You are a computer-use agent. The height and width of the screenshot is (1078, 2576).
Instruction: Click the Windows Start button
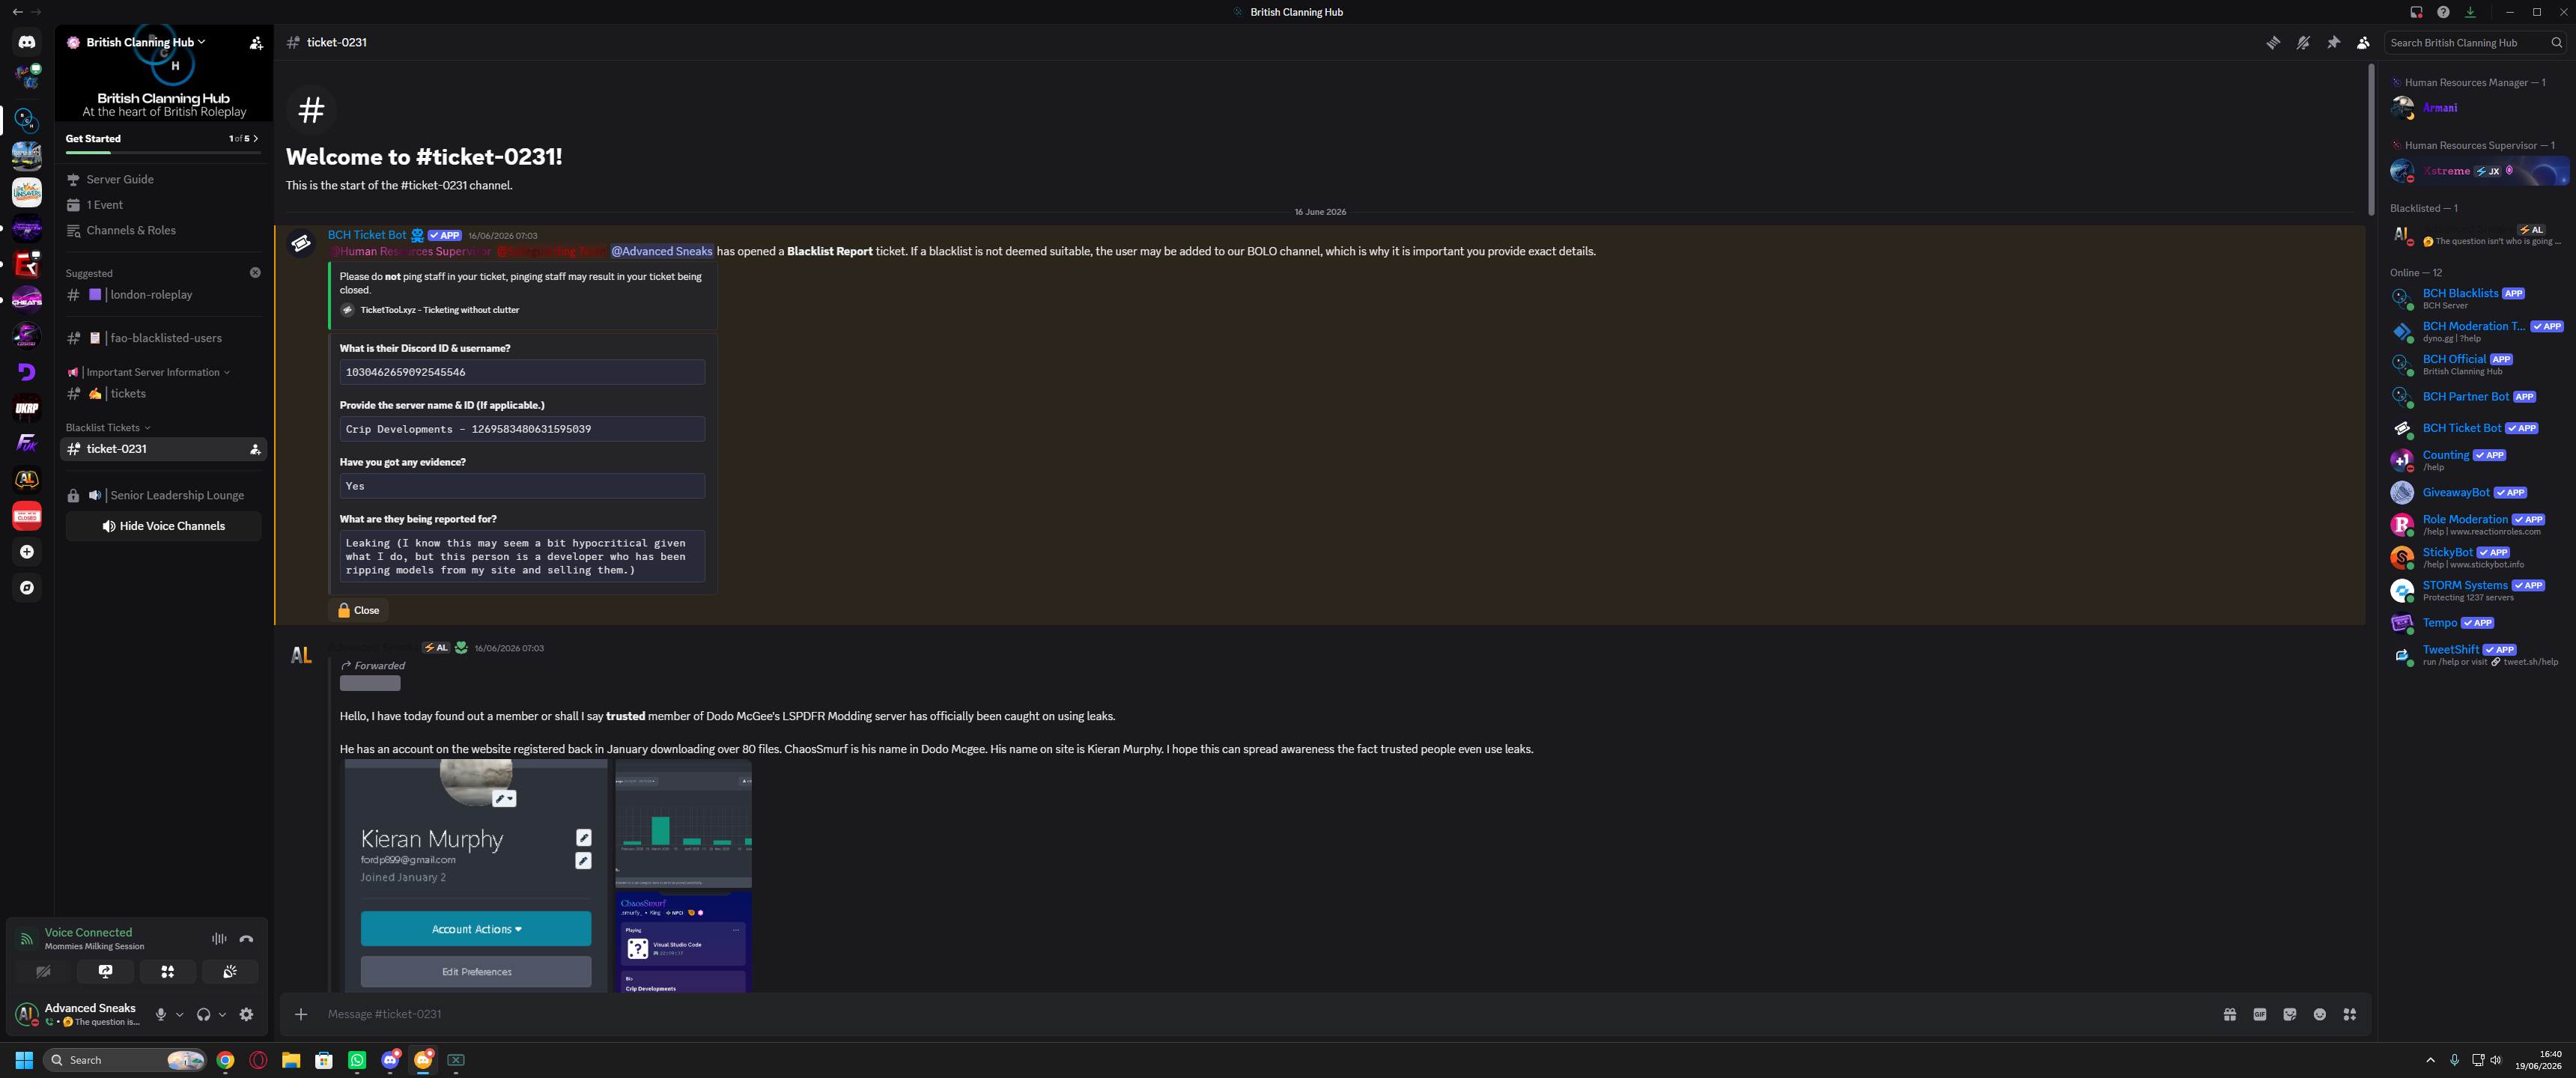[x=25, y=1061]
